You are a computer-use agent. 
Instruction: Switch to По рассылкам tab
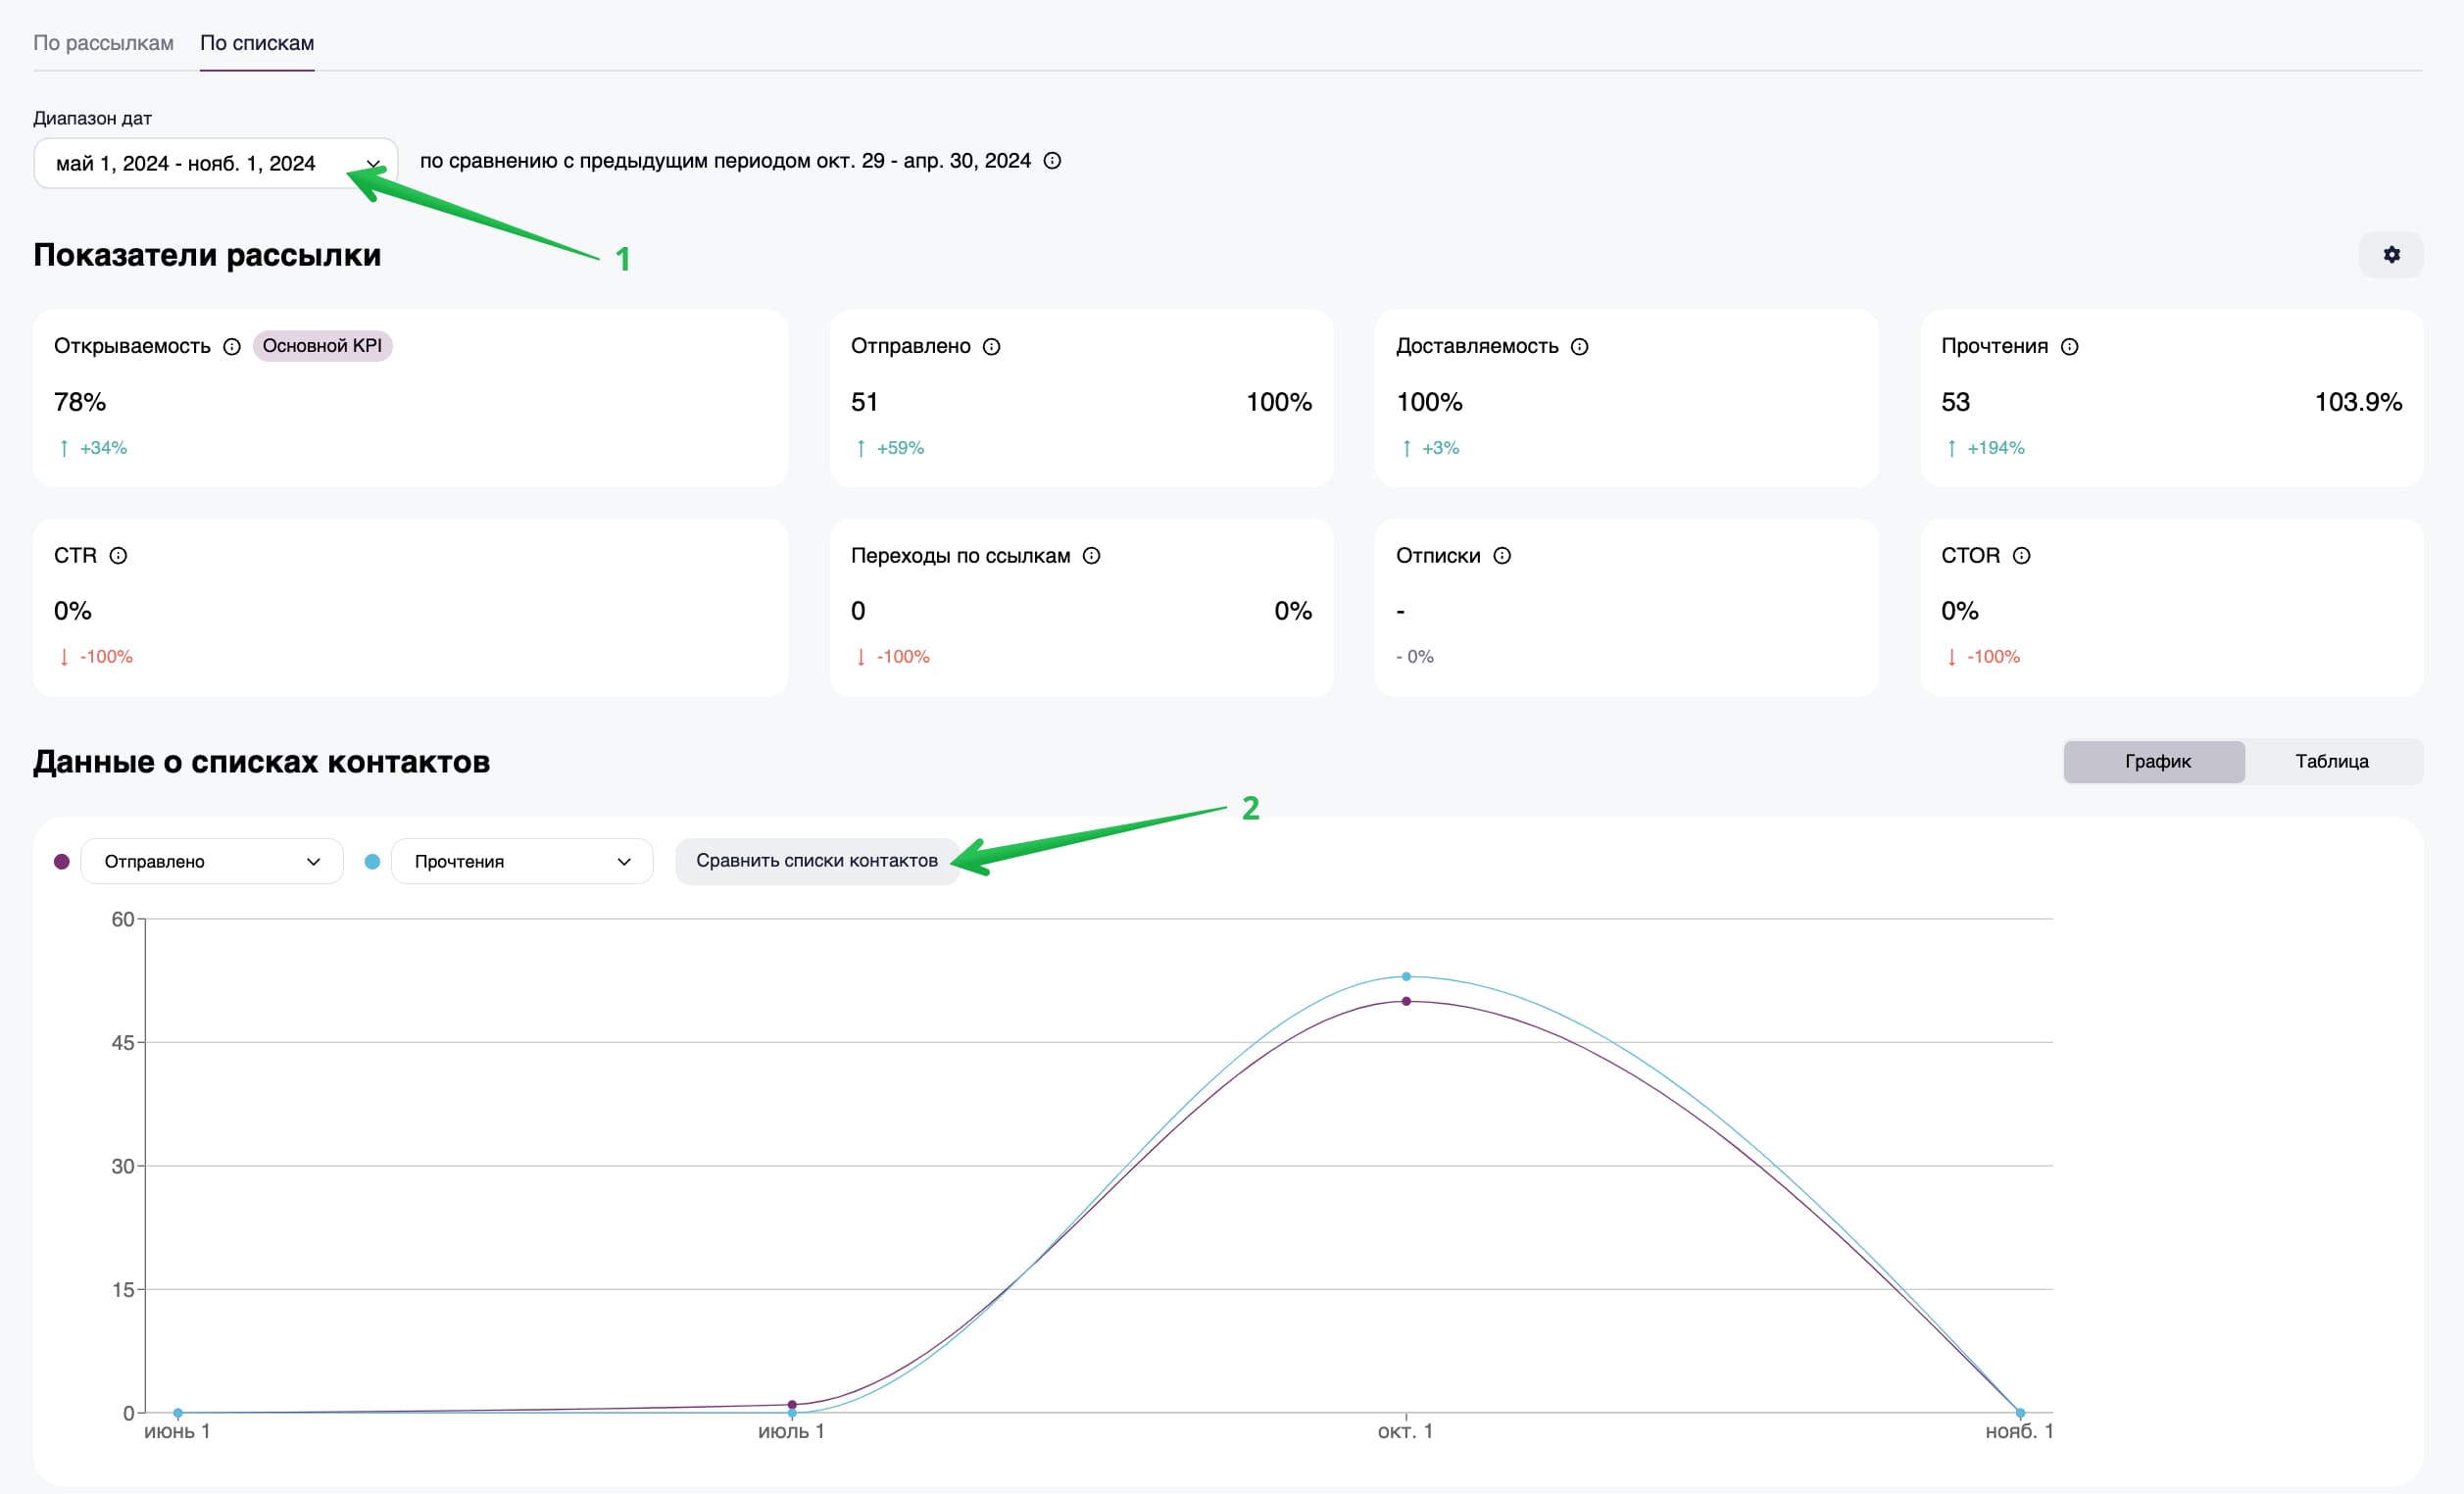pyautogui.click(x=103, y=43)
